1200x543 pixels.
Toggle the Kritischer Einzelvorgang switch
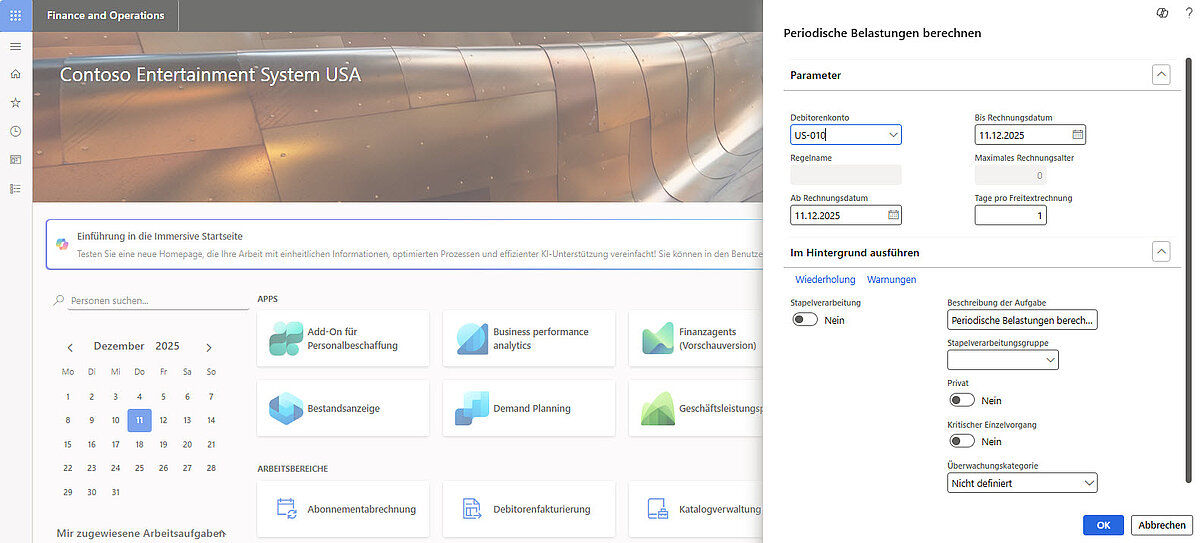[x=962, y=441]
